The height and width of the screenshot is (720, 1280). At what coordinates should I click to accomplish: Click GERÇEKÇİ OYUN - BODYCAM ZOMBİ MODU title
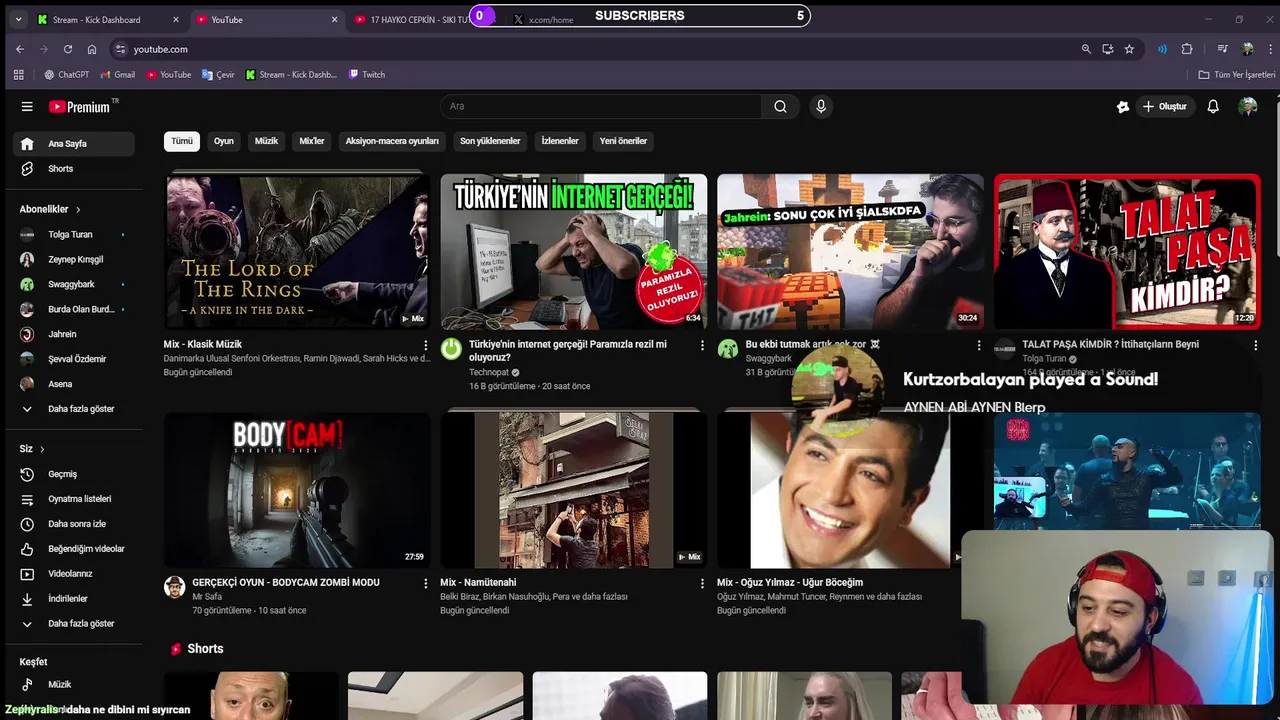(x=286, y=582)
